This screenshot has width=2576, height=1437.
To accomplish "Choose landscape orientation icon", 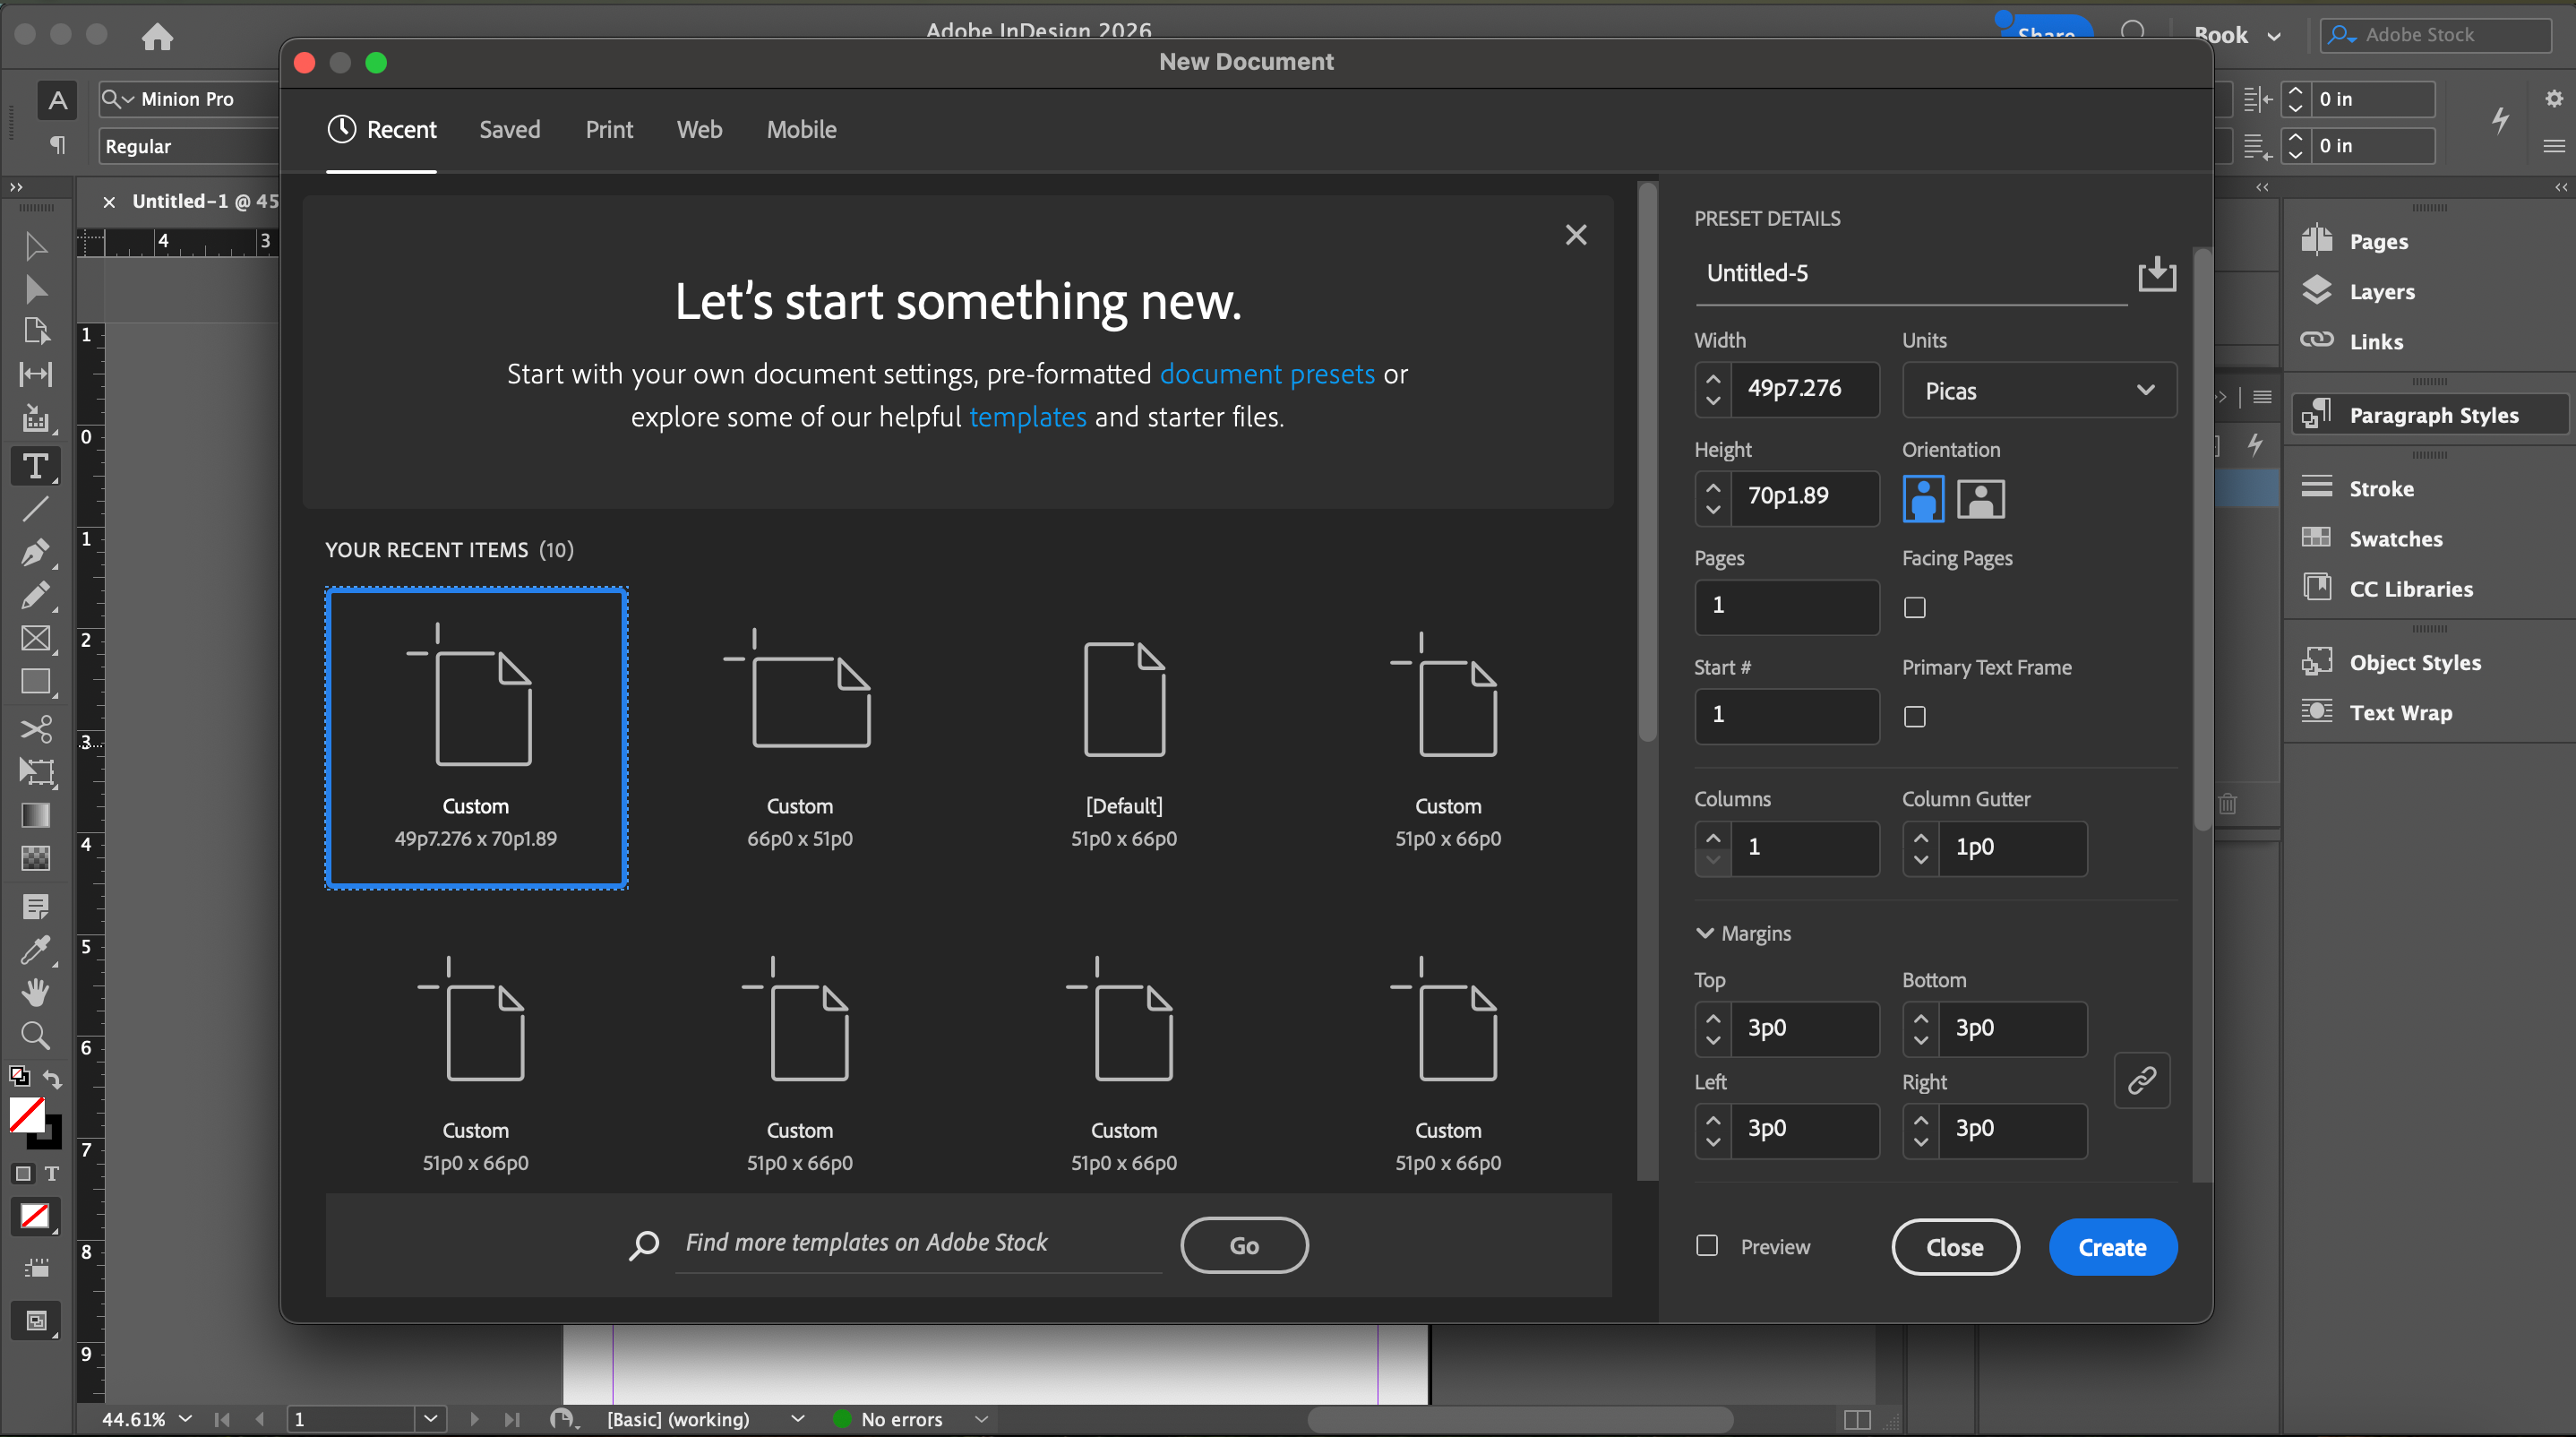I will click(1979, 498).
